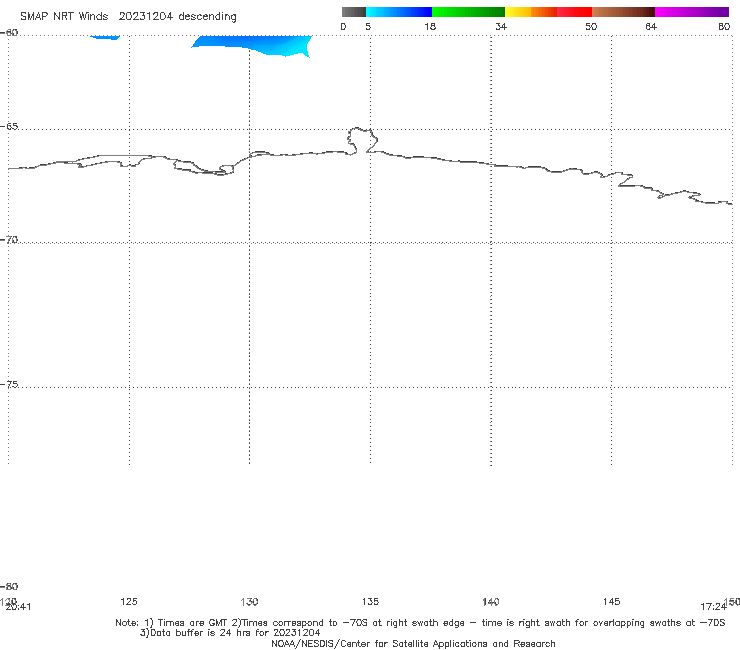Click the 'Data buffer is 24 hrs' note
The width and height of the screenshot is (740, 650).
pos(230,633)
